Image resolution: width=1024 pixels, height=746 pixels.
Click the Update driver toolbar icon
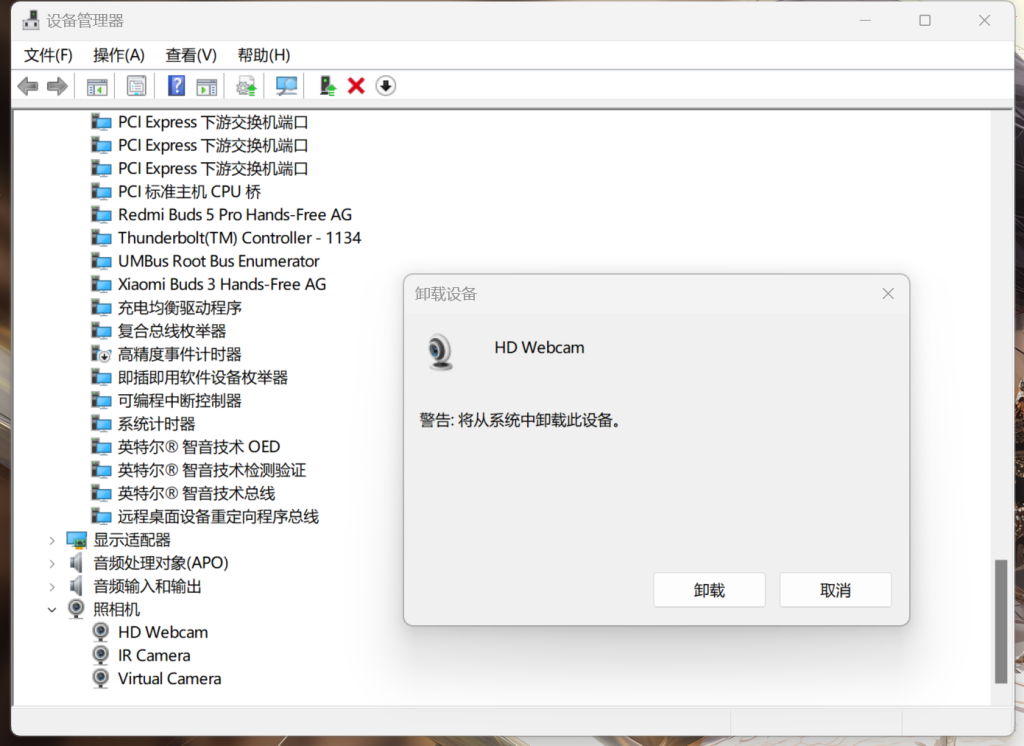point(246,87)
